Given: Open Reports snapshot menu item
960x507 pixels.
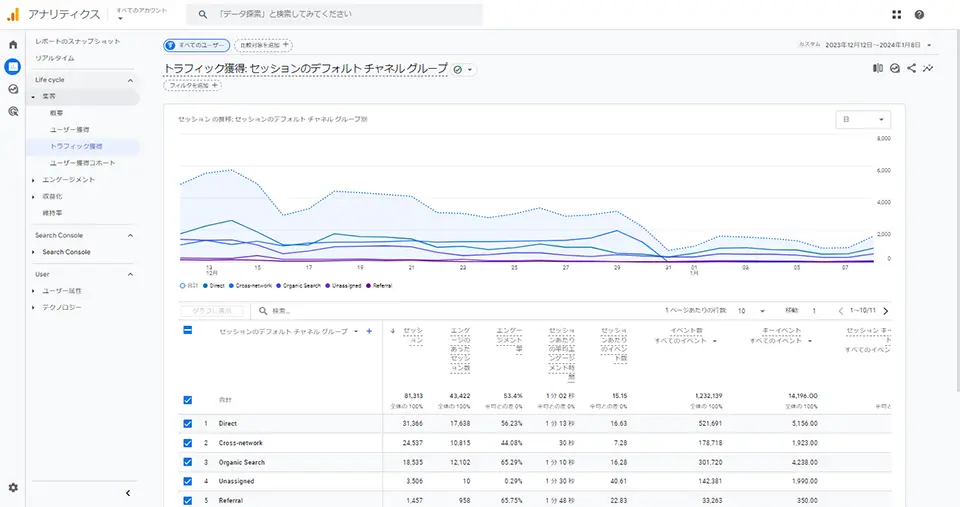Looking at the screenshot, I should [78, 41].
